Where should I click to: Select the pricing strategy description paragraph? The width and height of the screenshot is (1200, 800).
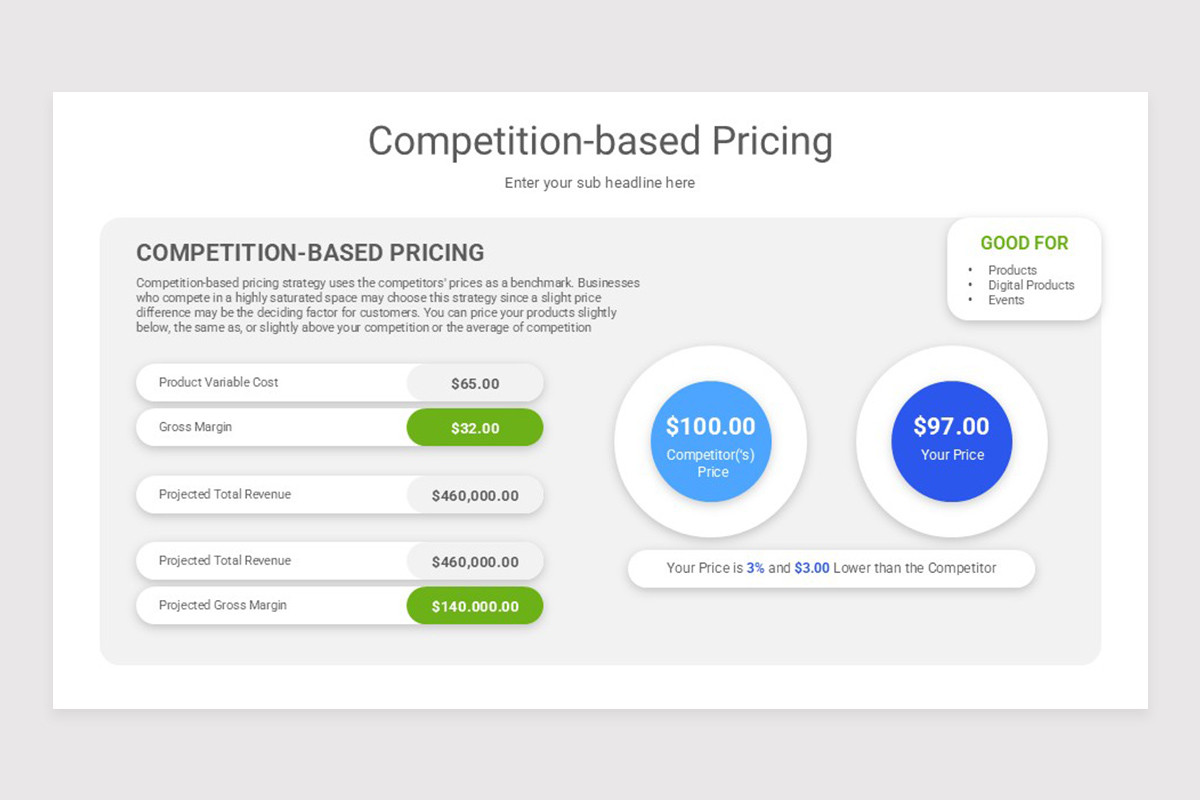click(388, 305)
